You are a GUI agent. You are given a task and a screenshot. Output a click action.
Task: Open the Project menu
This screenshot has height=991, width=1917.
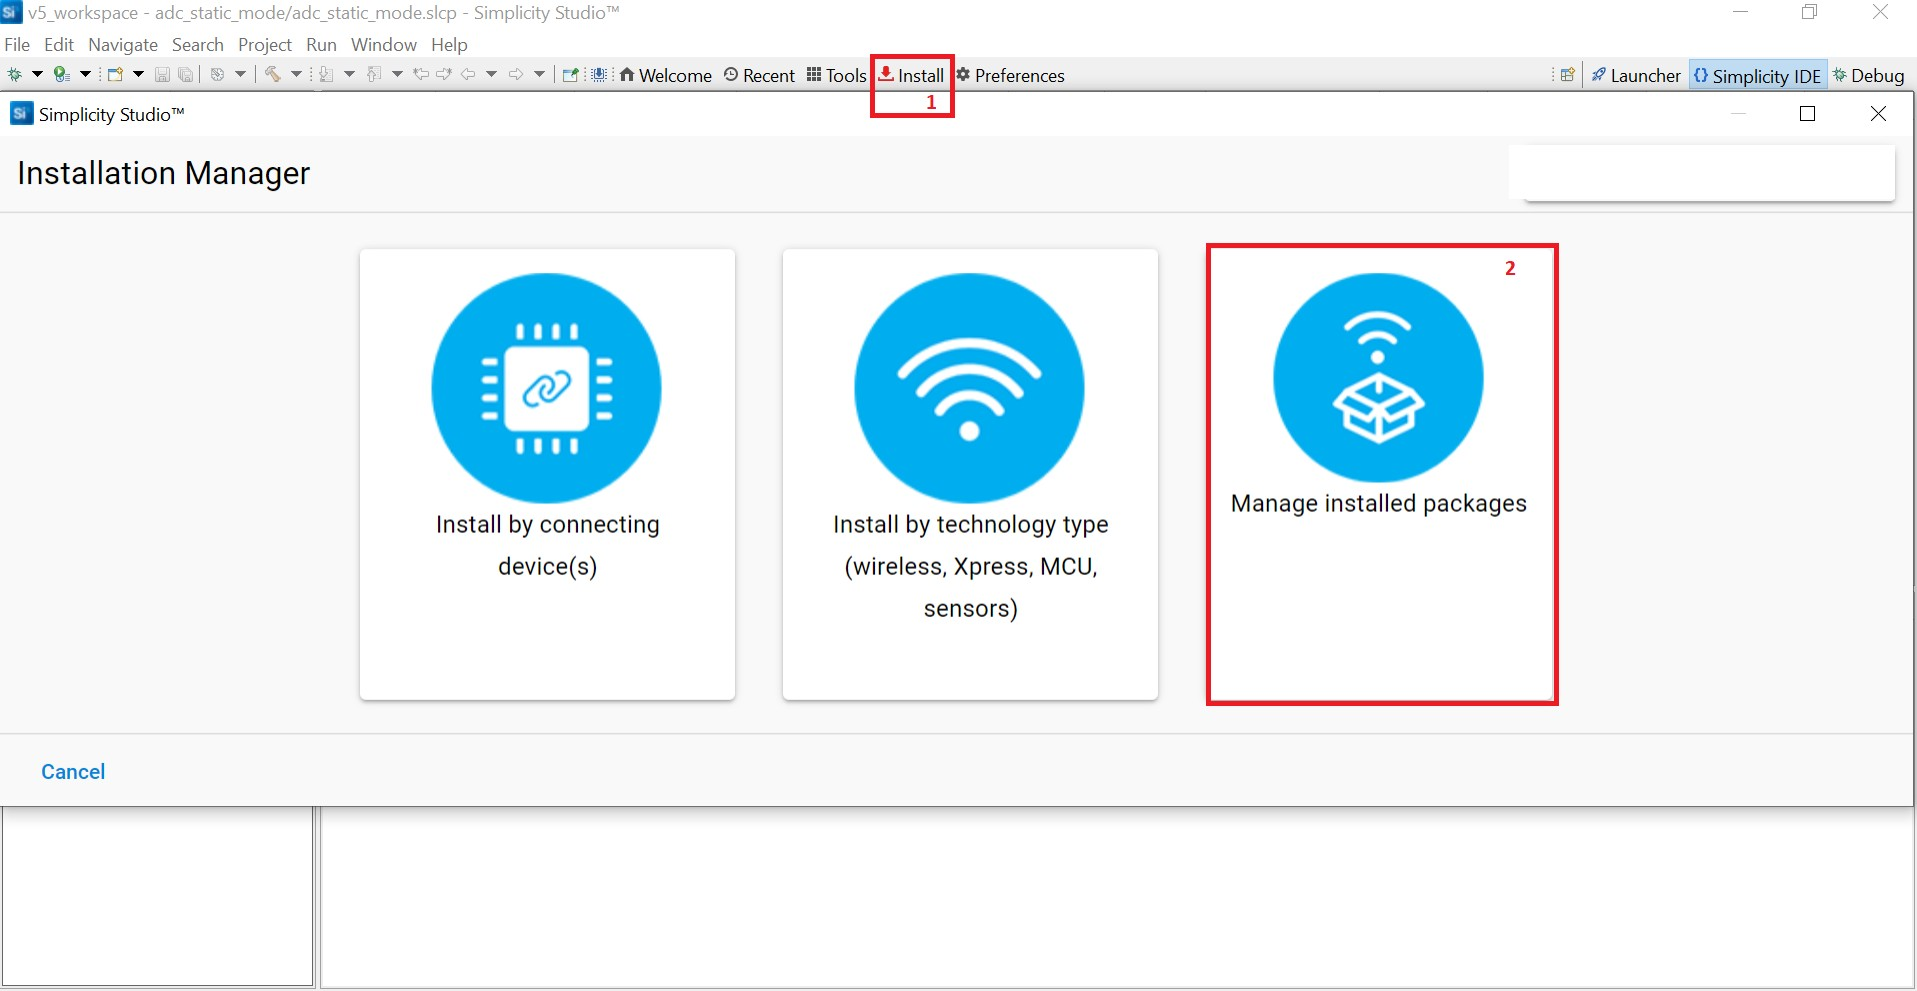tap(264, 44)
